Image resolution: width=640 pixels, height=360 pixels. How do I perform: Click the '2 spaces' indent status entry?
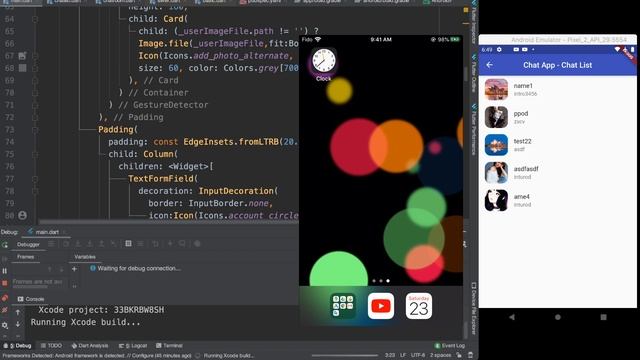[440, 355]
